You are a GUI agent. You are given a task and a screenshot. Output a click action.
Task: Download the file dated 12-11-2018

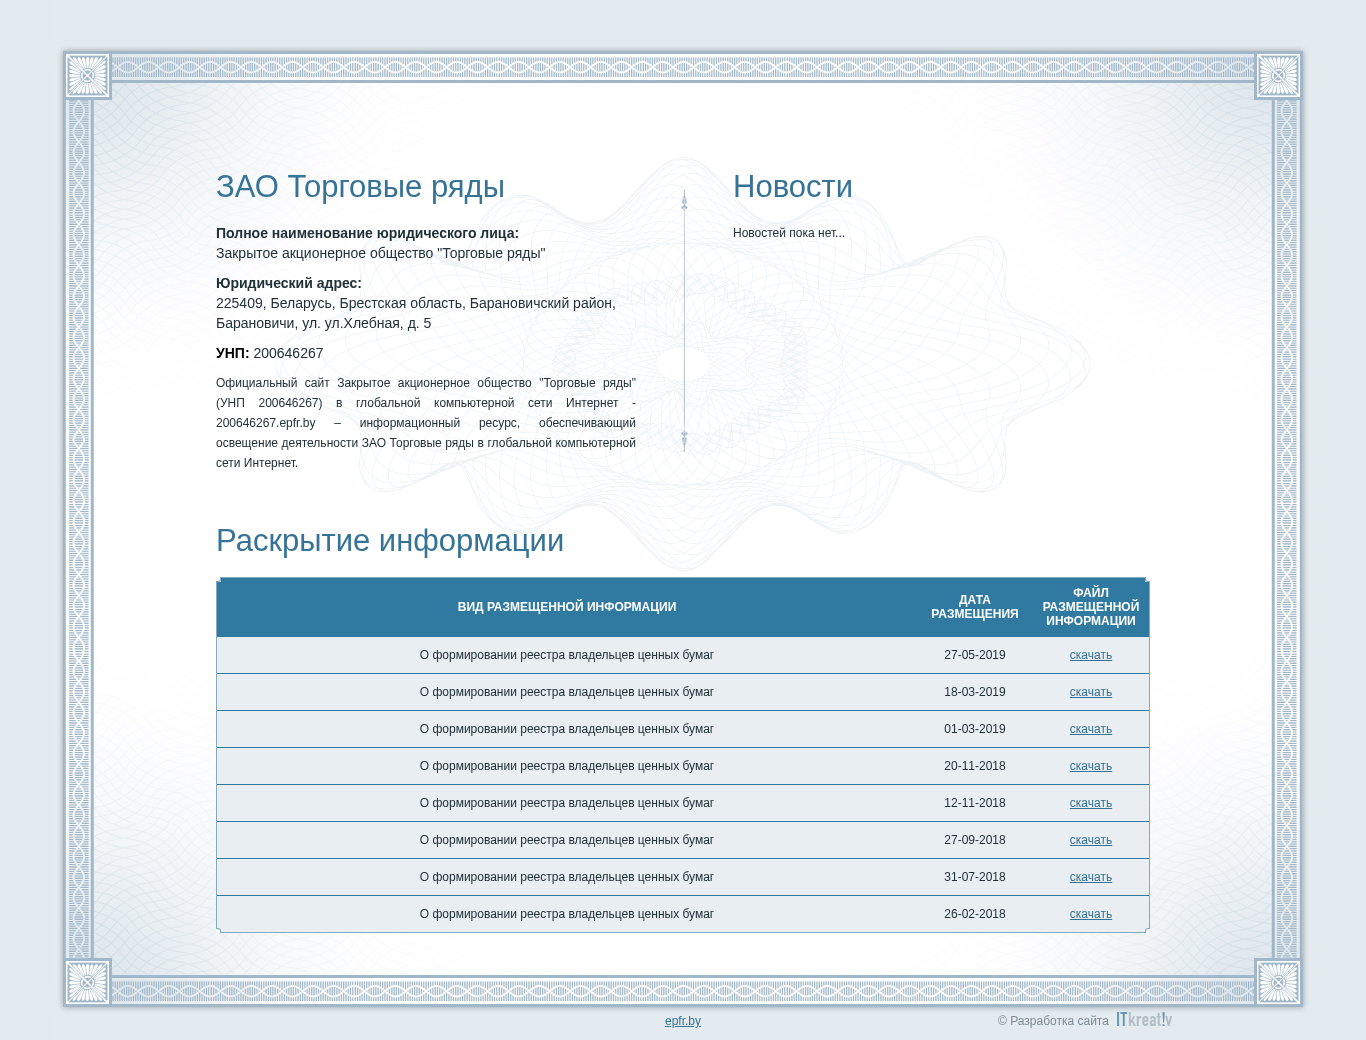[1090, 803]
